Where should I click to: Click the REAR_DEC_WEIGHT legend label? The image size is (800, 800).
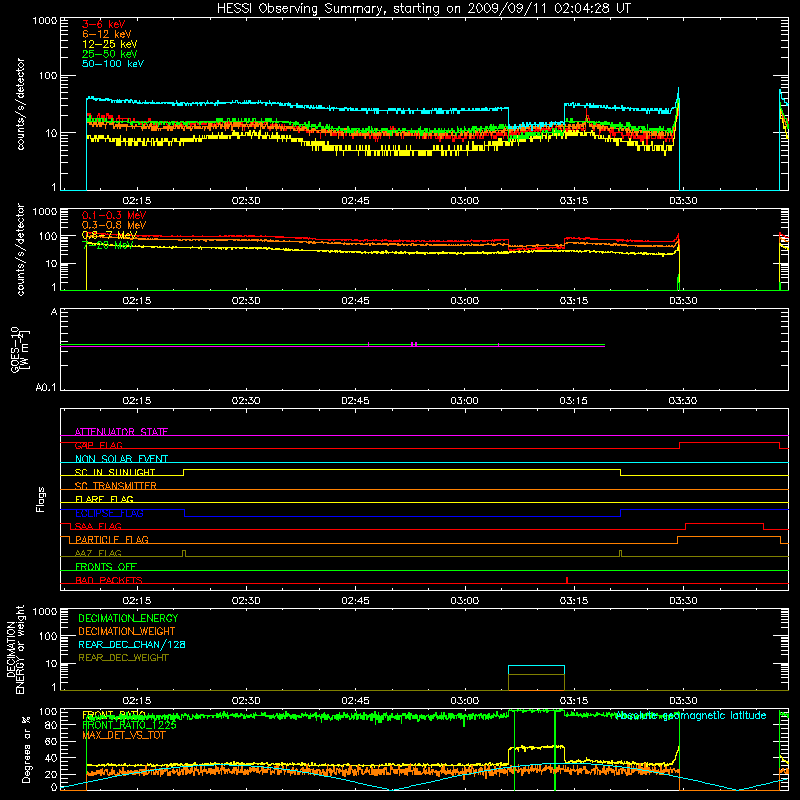tap(123, 658)
